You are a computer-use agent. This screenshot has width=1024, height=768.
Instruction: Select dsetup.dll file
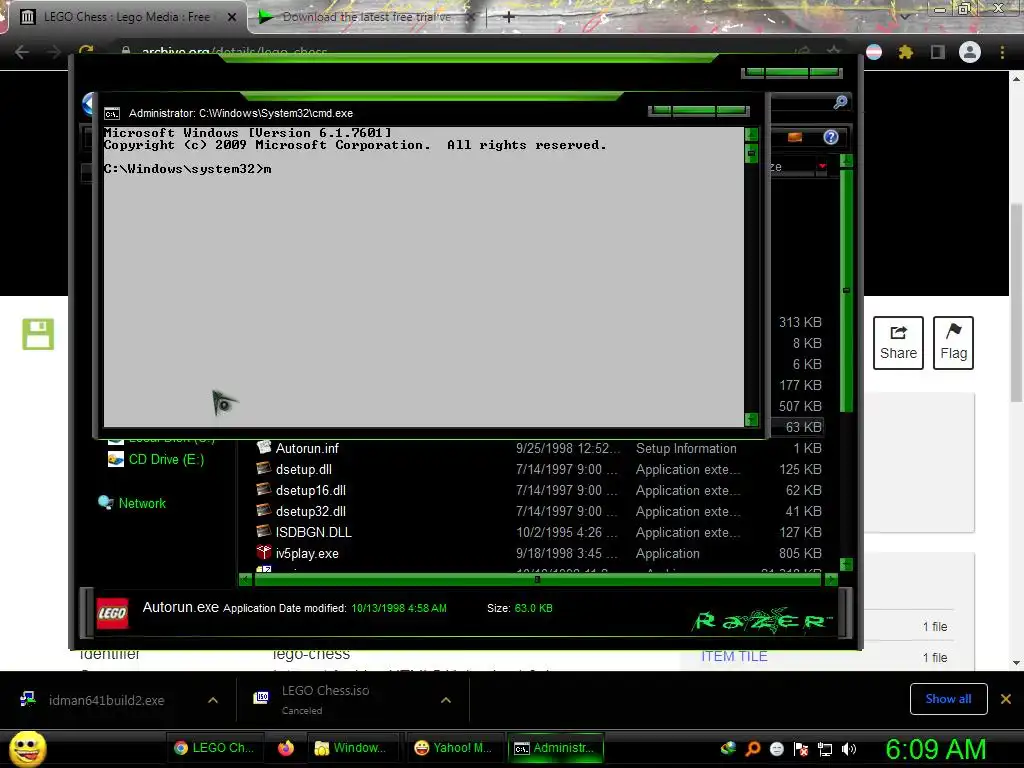pos(303,470)
